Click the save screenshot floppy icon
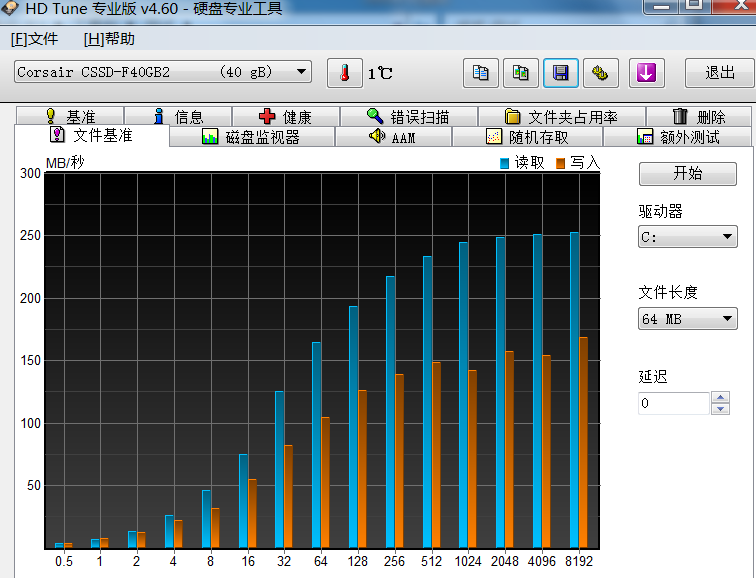Viewport: 756px width, 578px height. pos(561,73)
